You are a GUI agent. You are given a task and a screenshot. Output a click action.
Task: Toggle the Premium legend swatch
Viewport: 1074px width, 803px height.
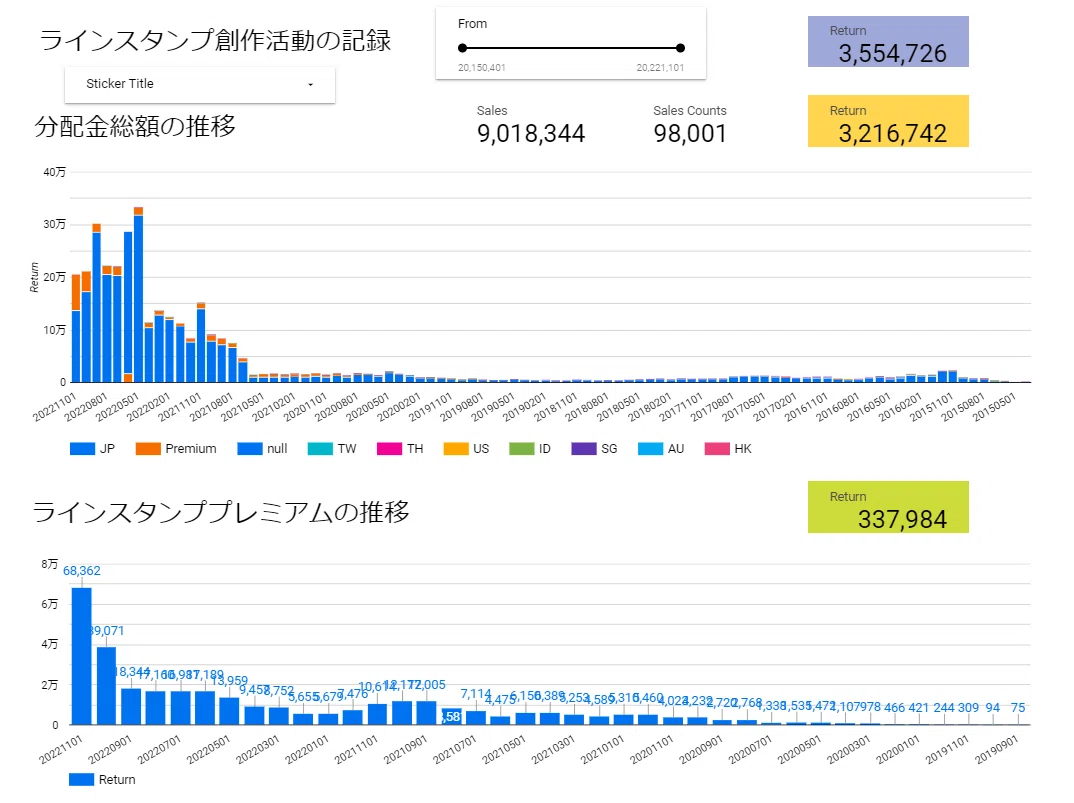148,449
